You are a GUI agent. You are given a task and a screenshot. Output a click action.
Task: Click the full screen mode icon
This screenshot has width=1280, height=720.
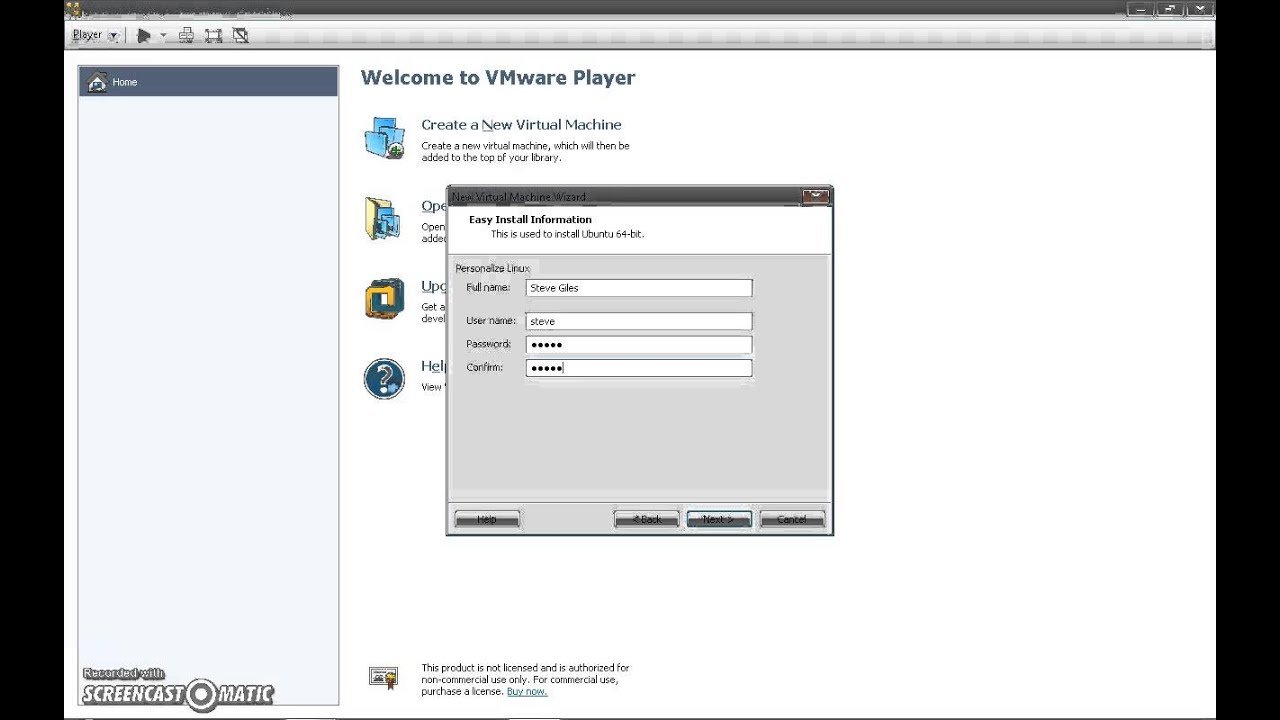click(213, 35)
